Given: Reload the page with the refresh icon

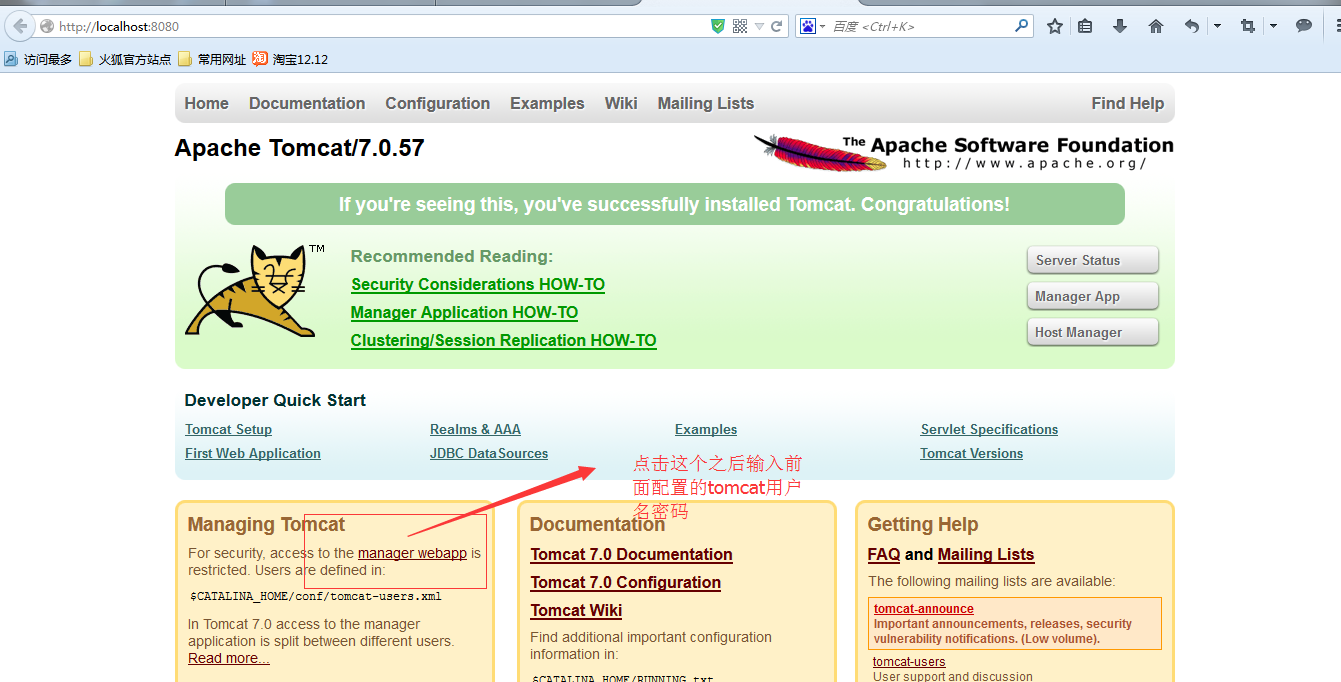Looking at the screenshot, I should [x=776, y=26].
